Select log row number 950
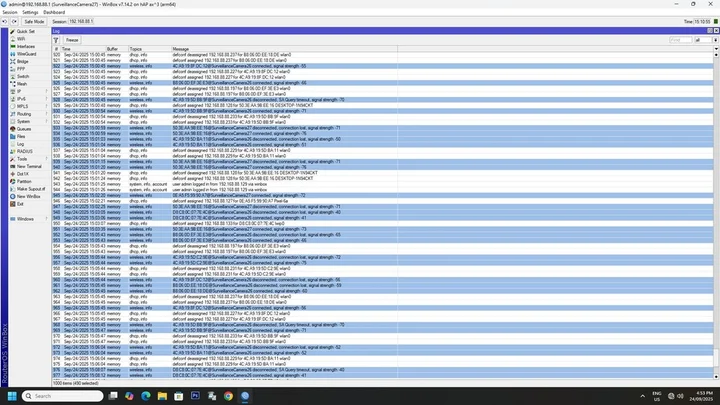 [x=382, y=224]
